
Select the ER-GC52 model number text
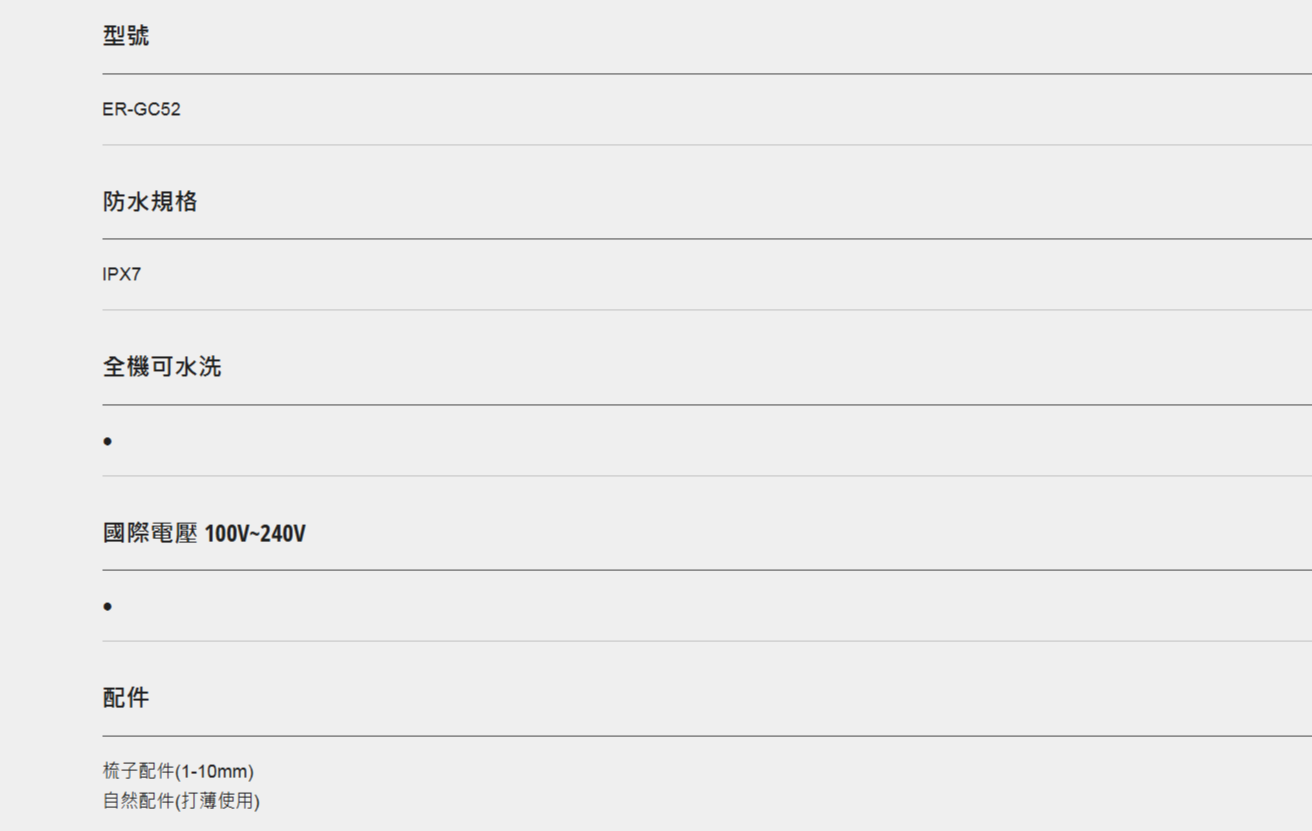pos(141,110)
